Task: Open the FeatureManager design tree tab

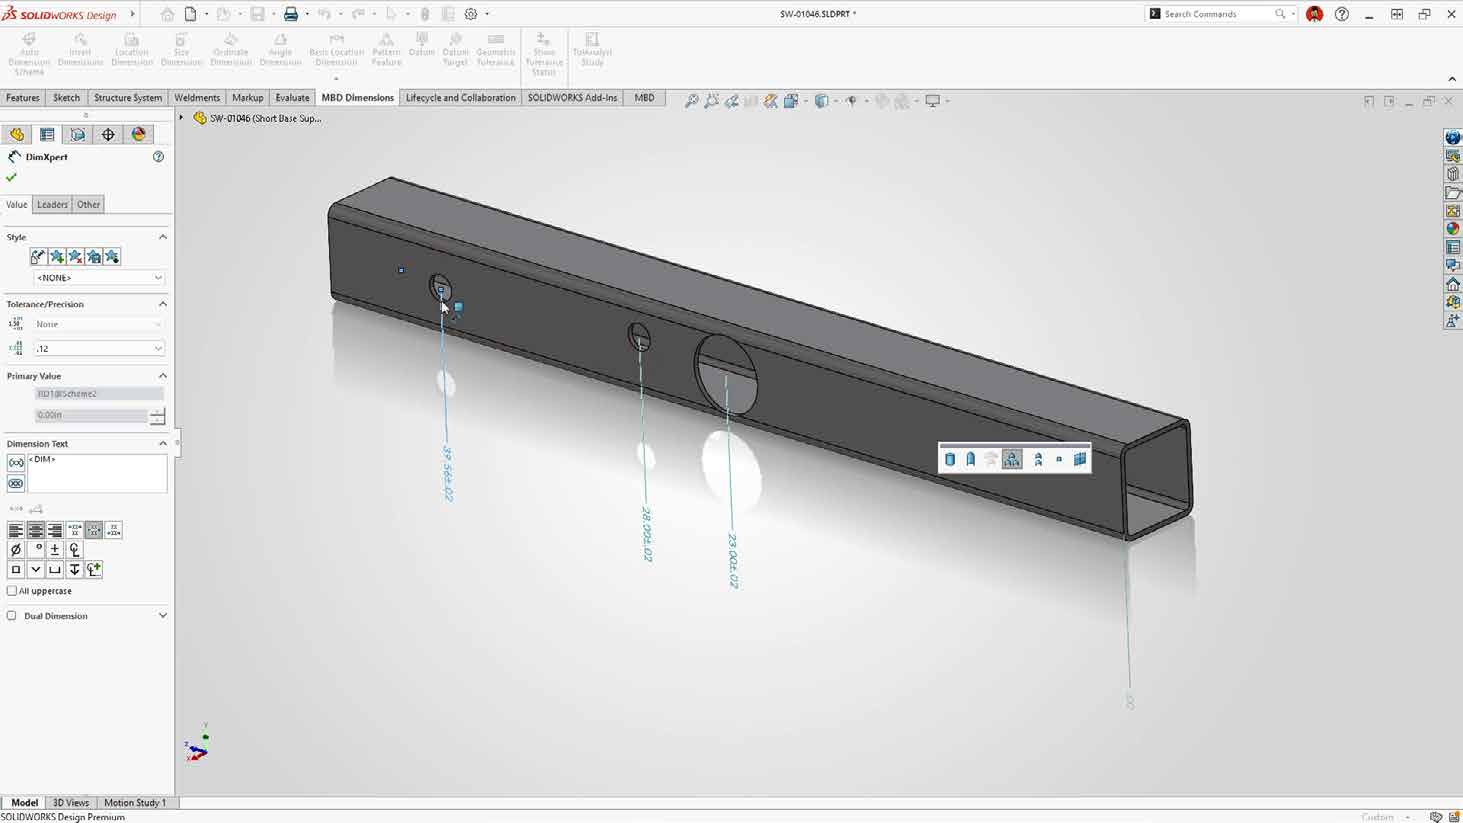Action: tap(17, 134)
